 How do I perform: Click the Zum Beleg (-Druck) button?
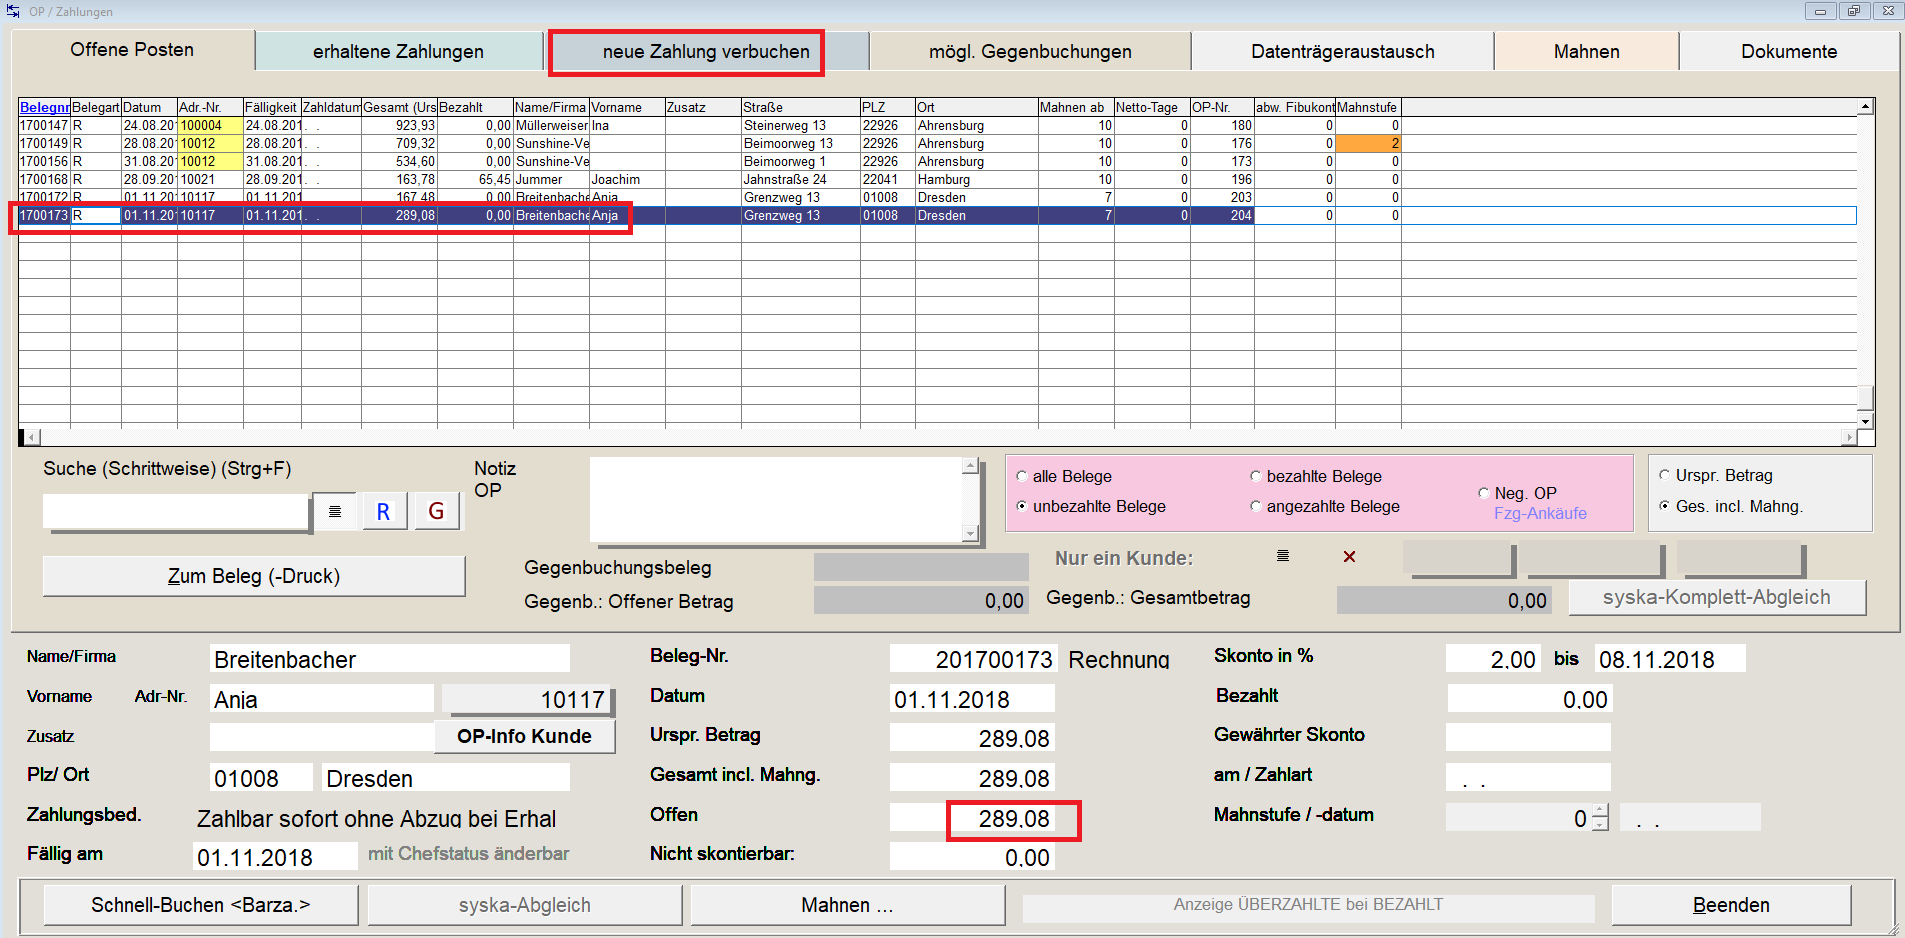pyautogui.click(x=254, y=576)
